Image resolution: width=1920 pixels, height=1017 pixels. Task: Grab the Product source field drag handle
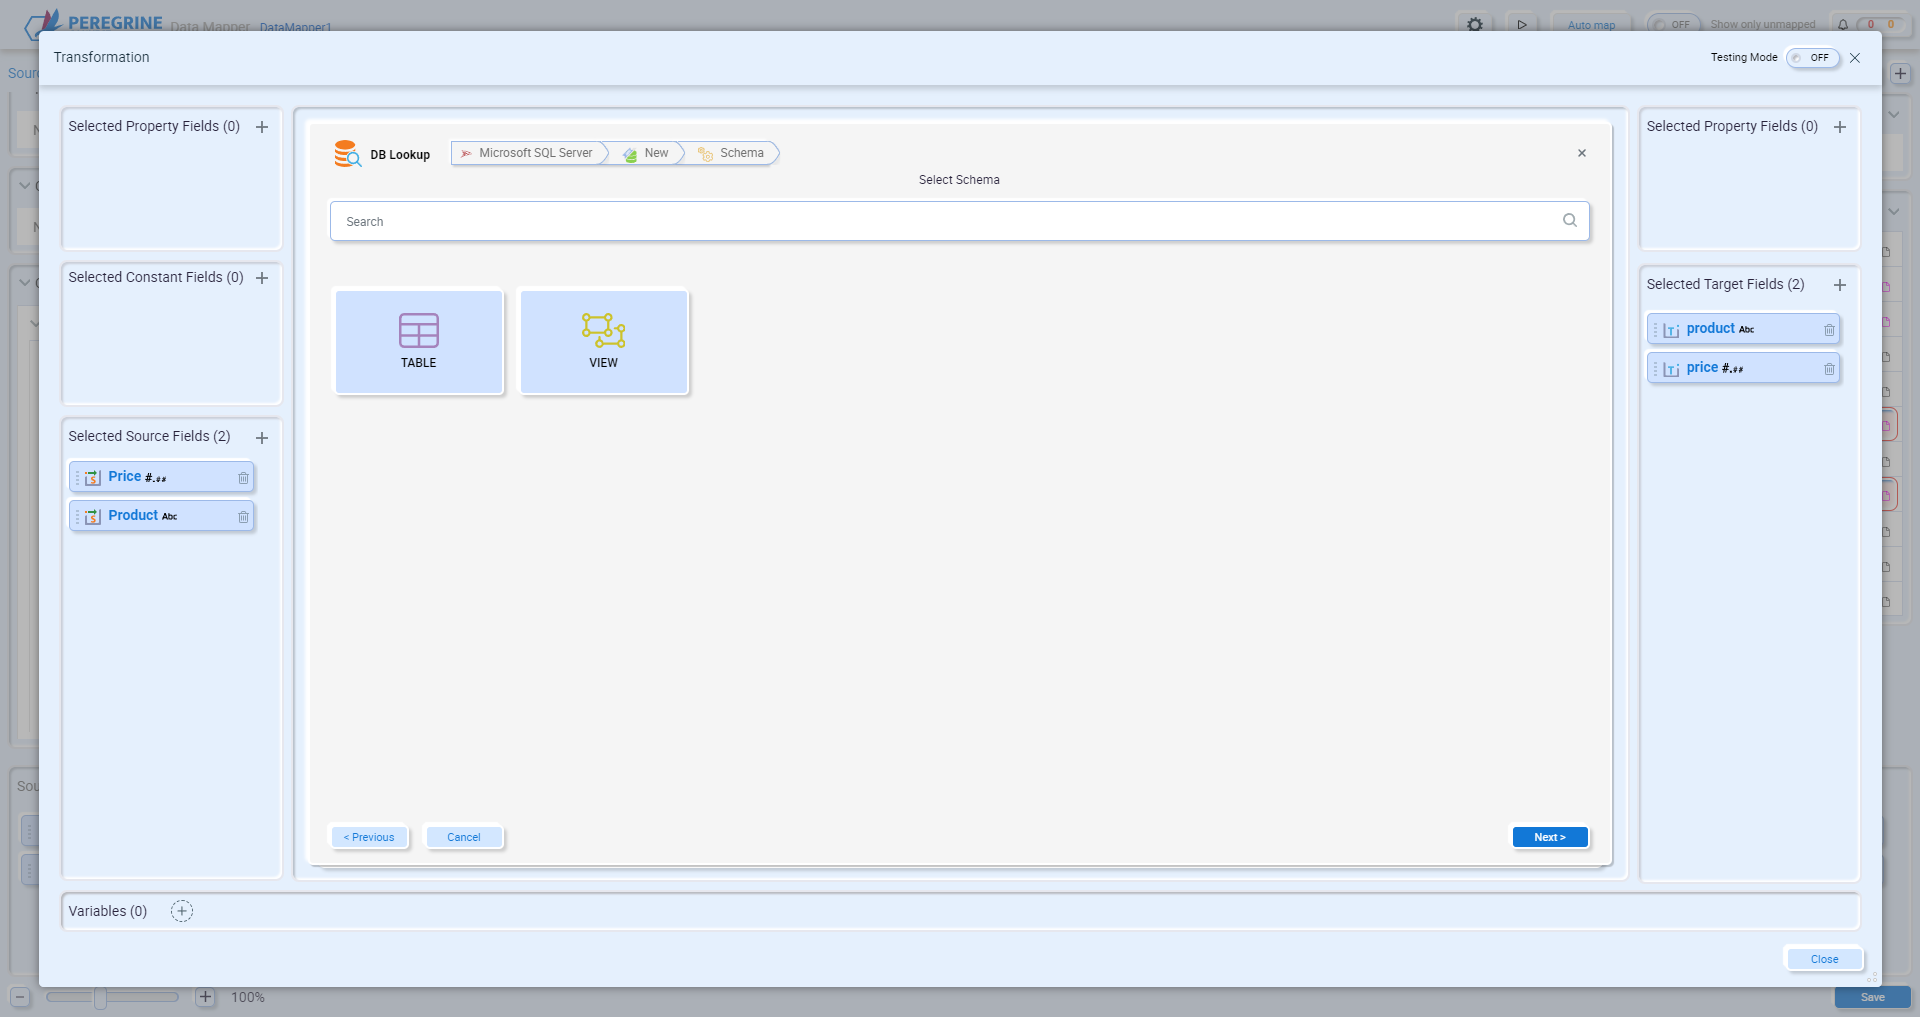tap(77, 517)
